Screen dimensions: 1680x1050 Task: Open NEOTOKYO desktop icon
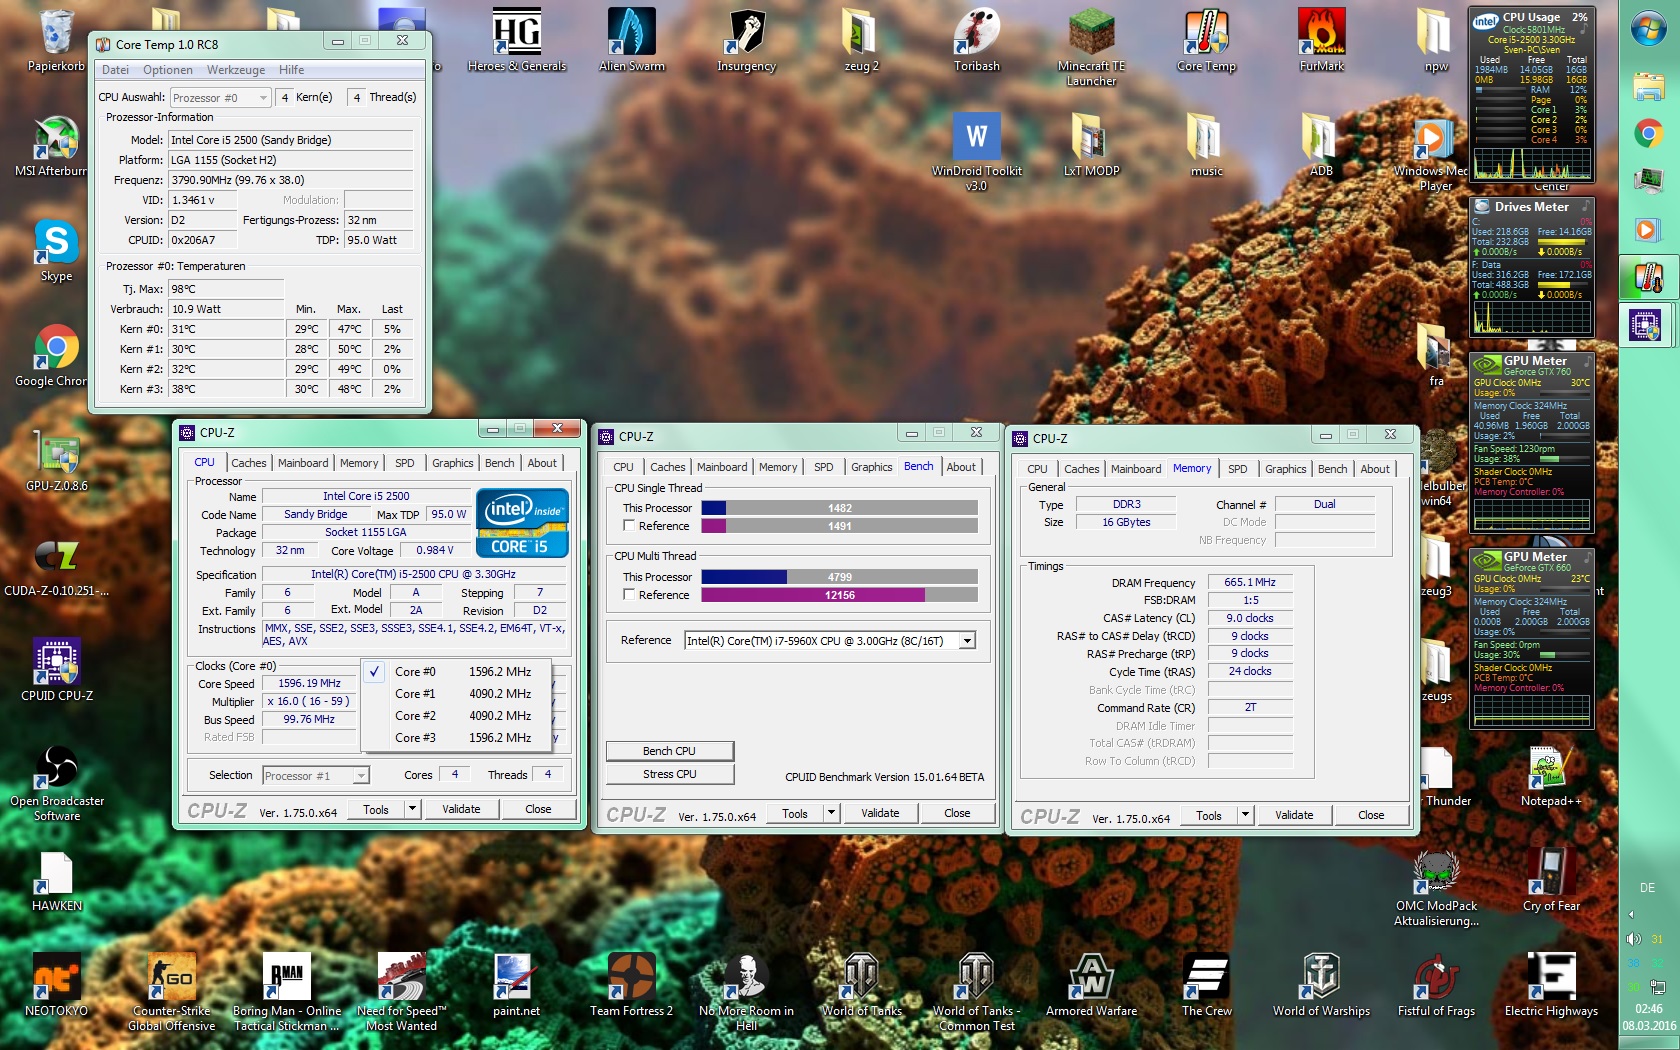pos(56,986)
